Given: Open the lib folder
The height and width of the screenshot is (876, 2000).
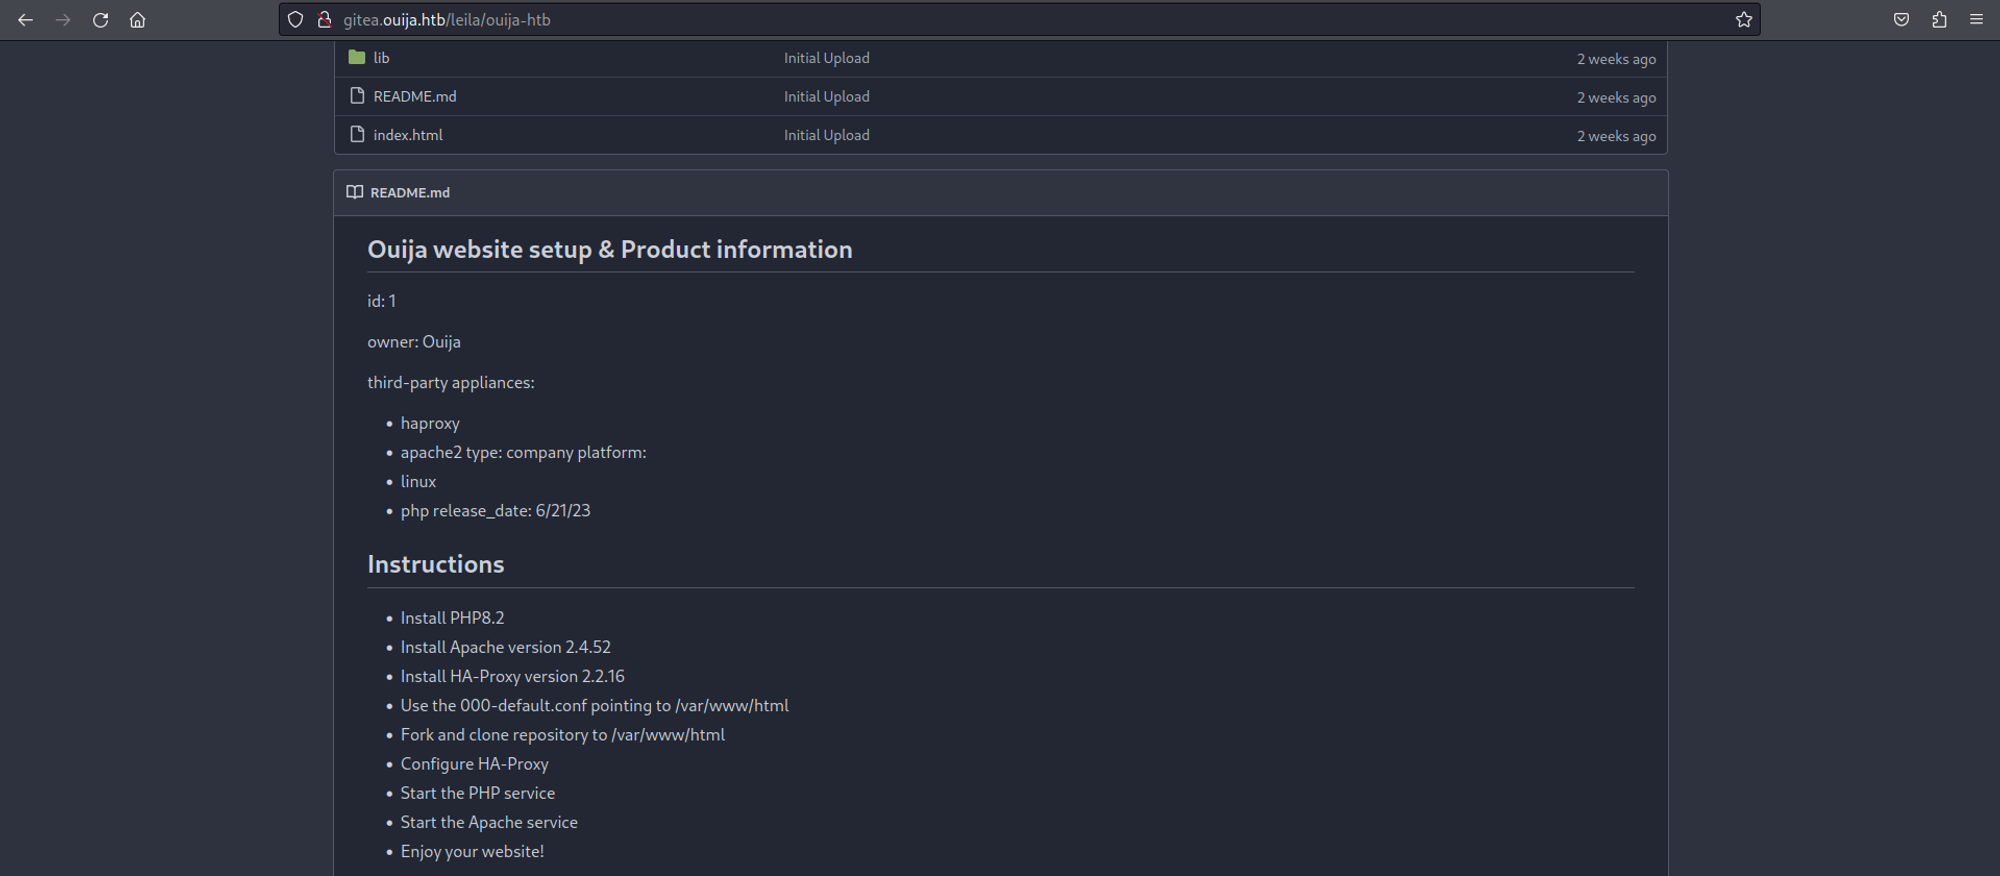Looking at the screenshot, I should pyautogui.click(x=381, y=58).
